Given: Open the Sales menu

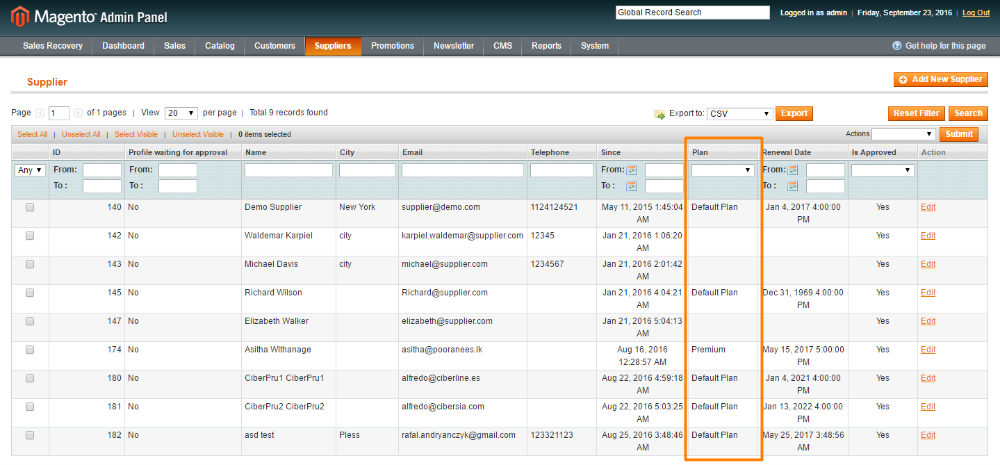Looking at the screenshot, I should 174,46.
